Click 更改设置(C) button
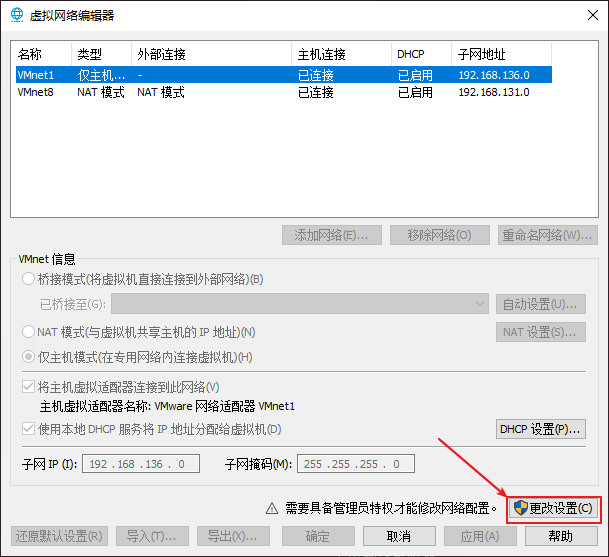The width and height of the screenshot is (609, 557). [554, 508]
